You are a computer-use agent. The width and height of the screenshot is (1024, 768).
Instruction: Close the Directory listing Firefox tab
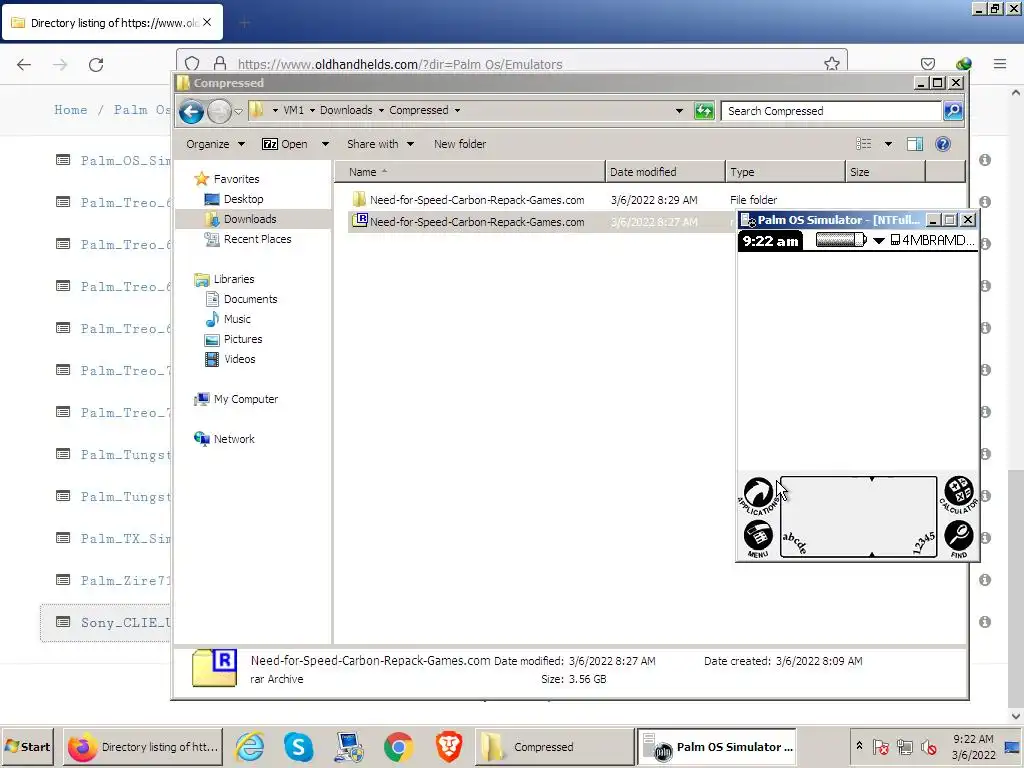(x=207, y=22)
